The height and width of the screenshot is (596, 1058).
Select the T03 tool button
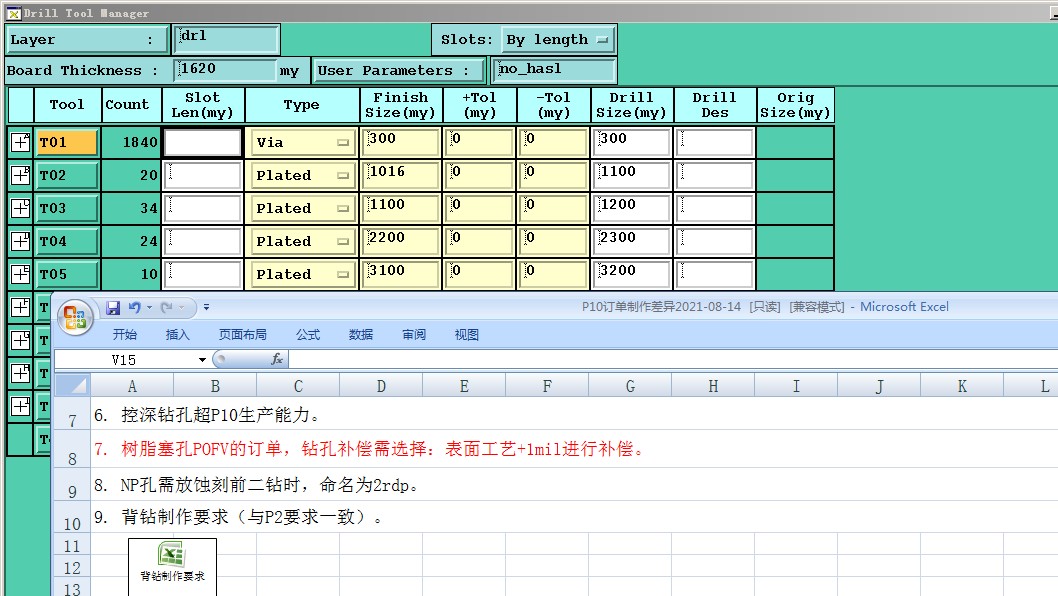click(67, 209)
